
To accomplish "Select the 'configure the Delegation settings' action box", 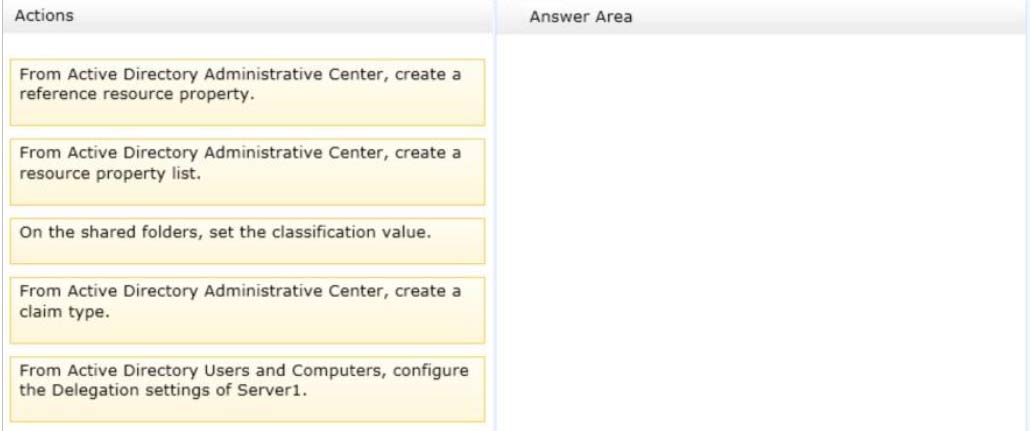I will (x=247, y=389).
